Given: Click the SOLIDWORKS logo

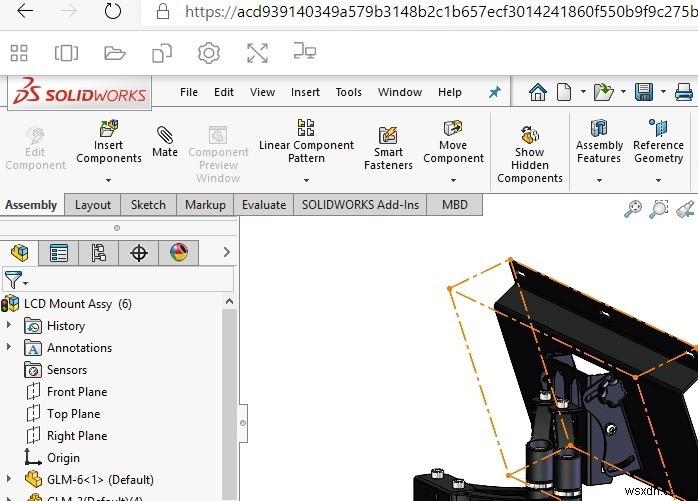Looking at the screenshot, I should [x=80, y=93].
